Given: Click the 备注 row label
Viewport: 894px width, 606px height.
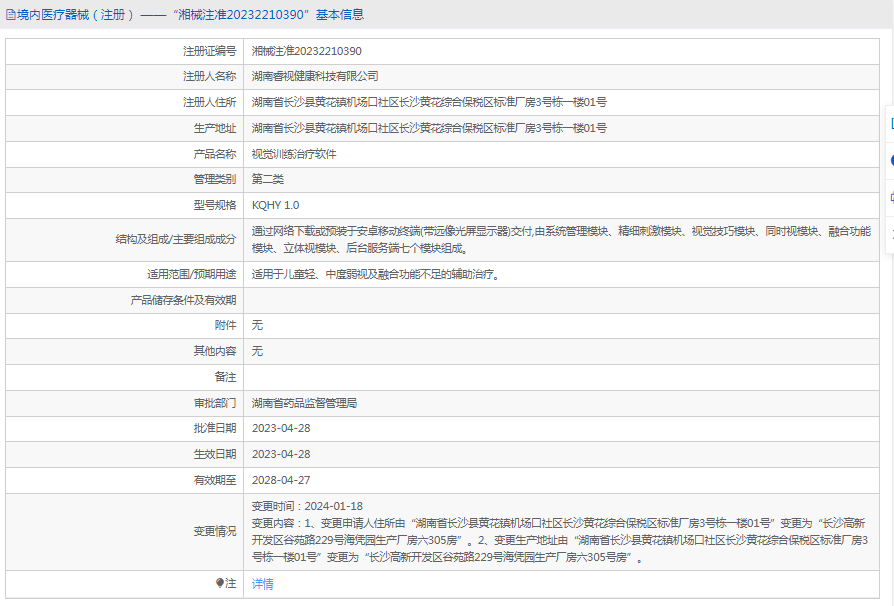Looking at the screenshot, I should [x=225, y=377].
